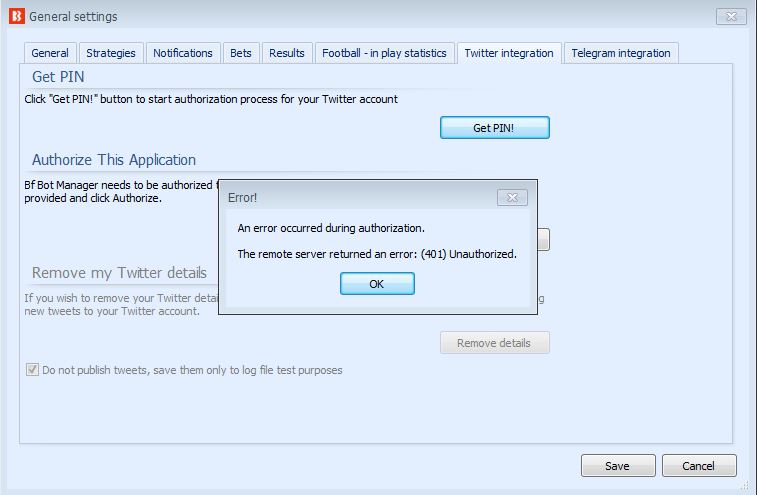
Task: Close the General settings window
Action: [x=731, y=17]
